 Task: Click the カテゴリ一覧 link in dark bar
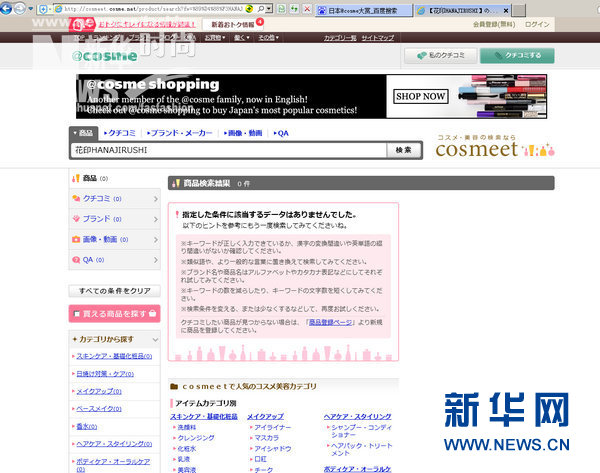340,38
